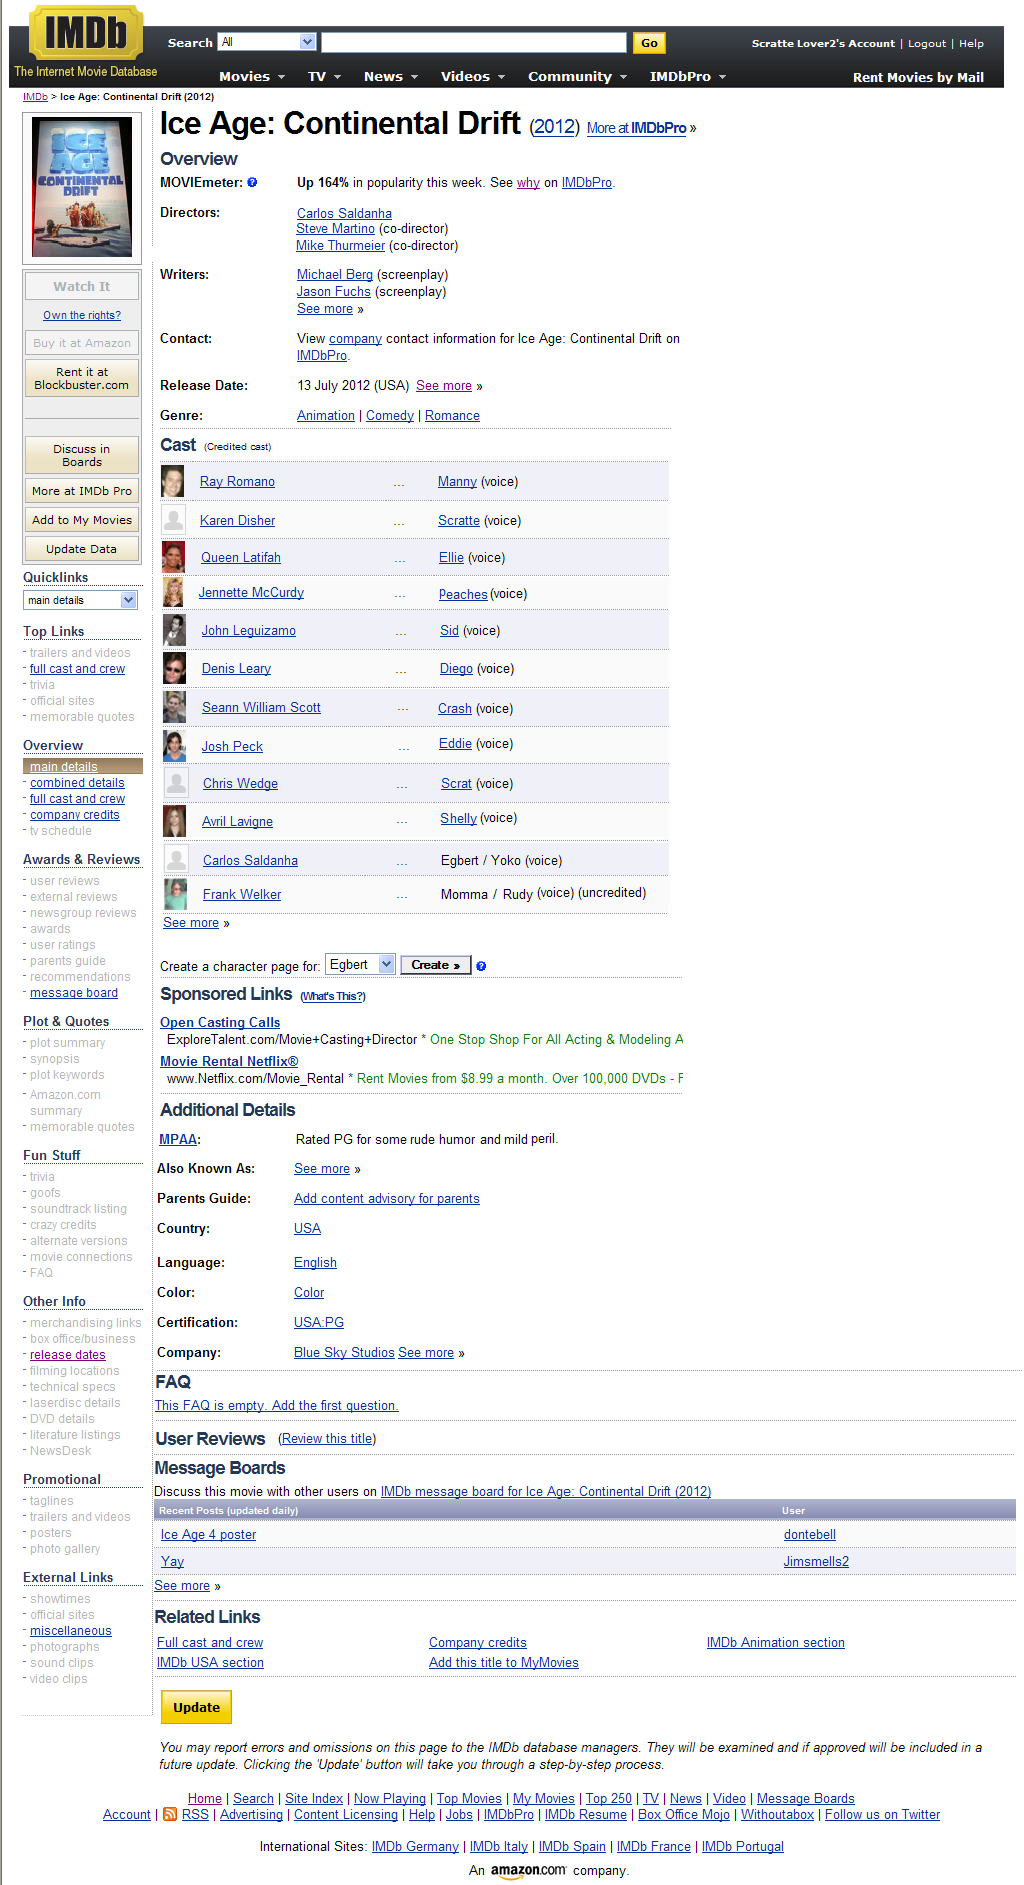
Task: Click Avril Lavigne's cast photo
Action: pyautogui.click(x=175, y=821)
